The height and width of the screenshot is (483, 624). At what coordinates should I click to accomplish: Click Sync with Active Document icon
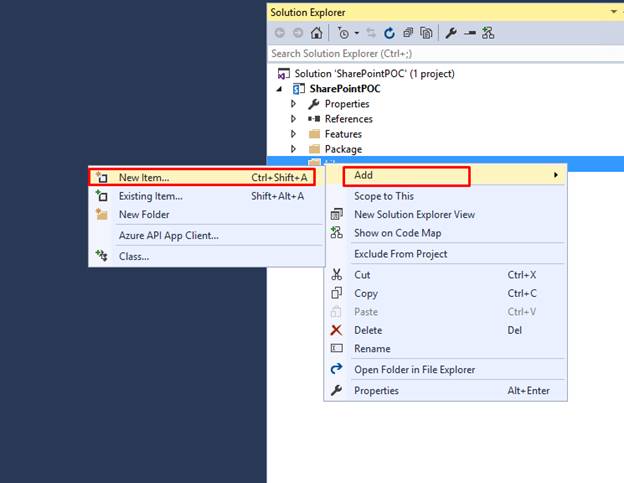point(371,33)
